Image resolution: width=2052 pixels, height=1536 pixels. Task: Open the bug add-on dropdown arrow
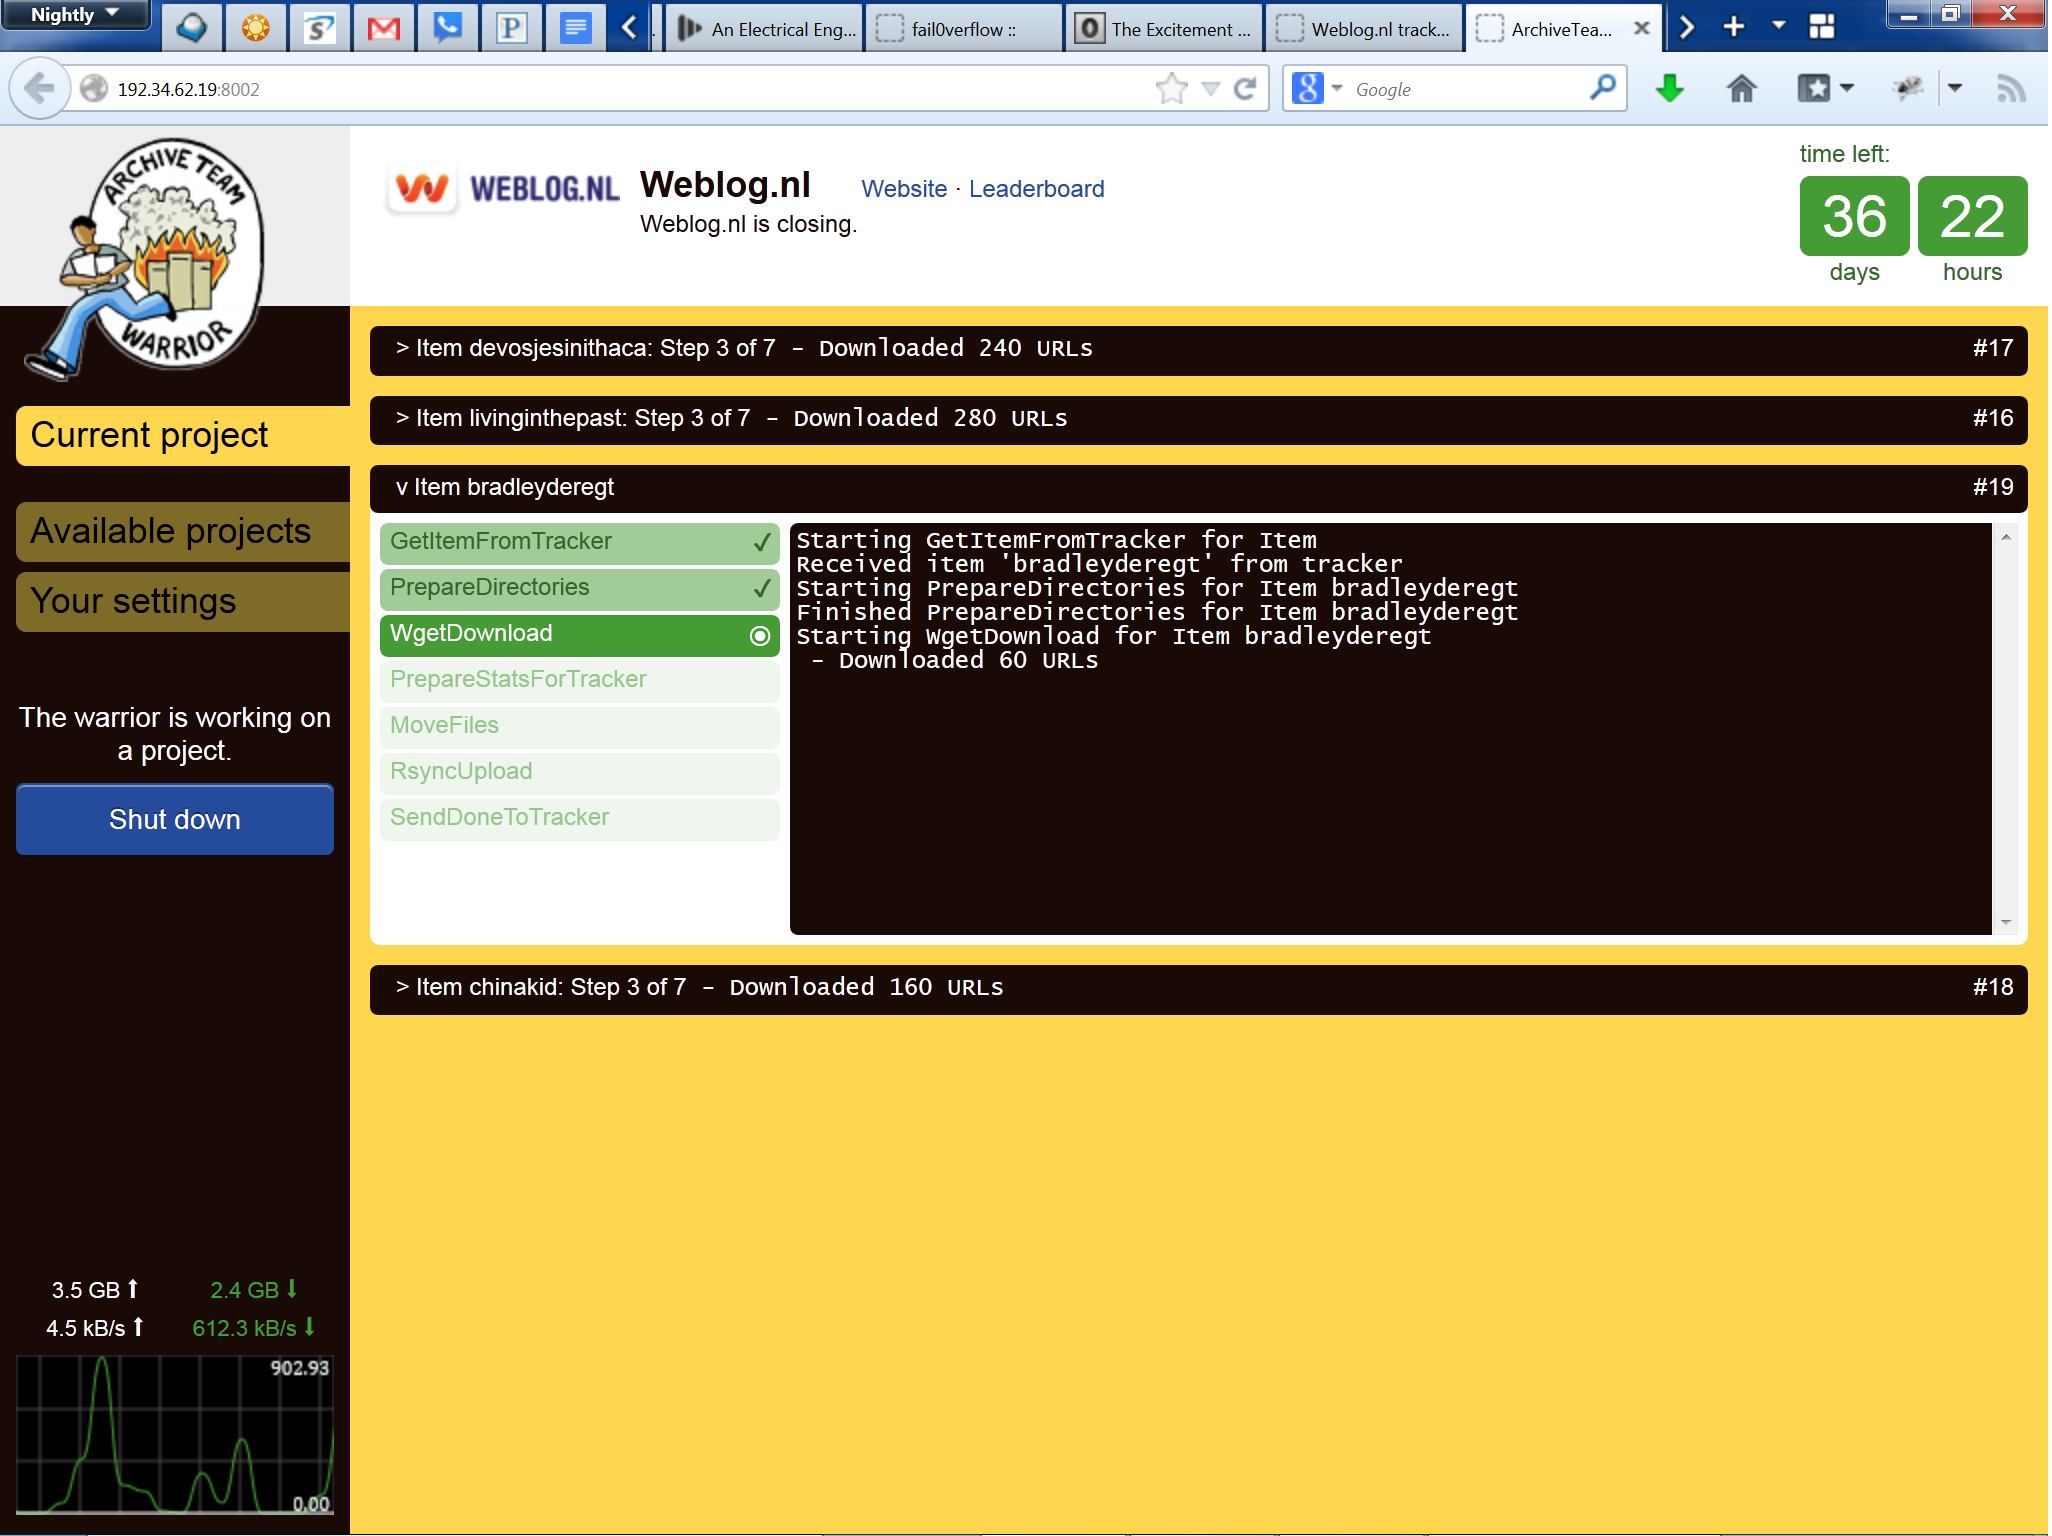click(1955, 88)
